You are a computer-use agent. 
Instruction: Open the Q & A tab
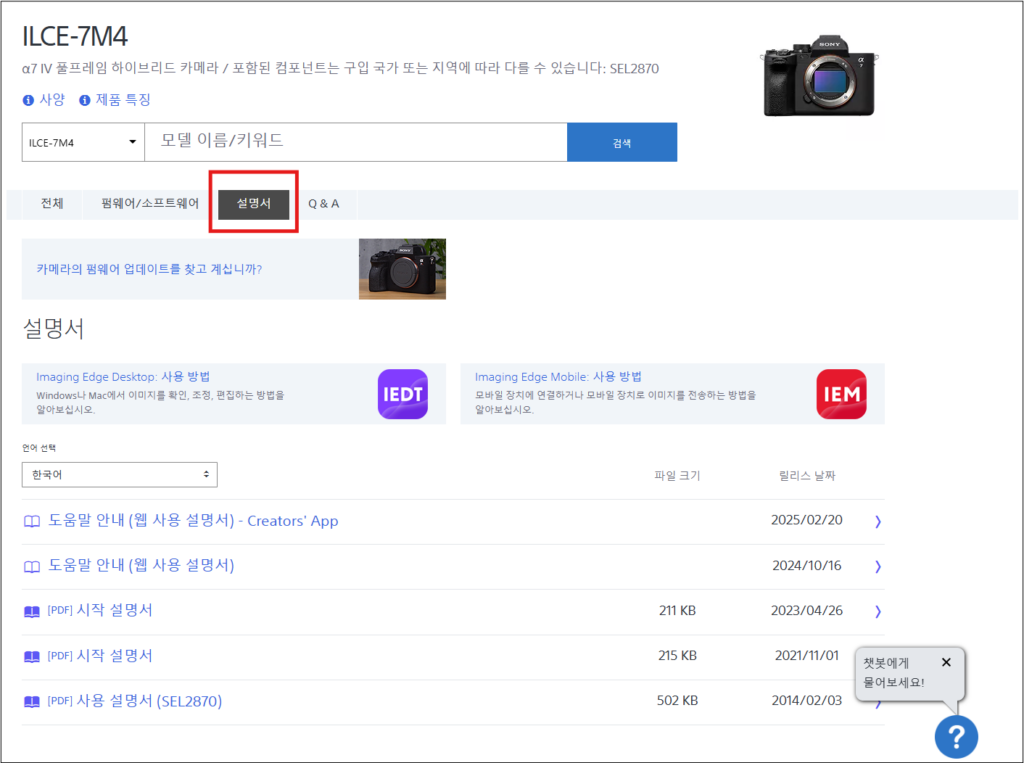pos(323,204)
